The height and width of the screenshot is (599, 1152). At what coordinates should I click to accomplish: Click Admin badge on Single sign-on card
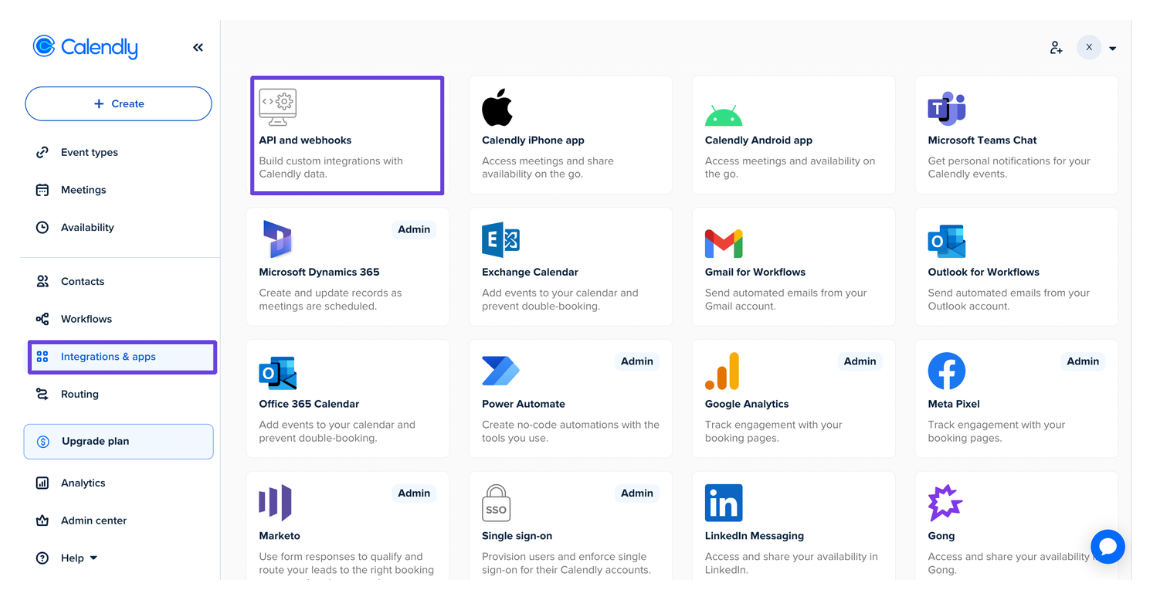point(637,493)
